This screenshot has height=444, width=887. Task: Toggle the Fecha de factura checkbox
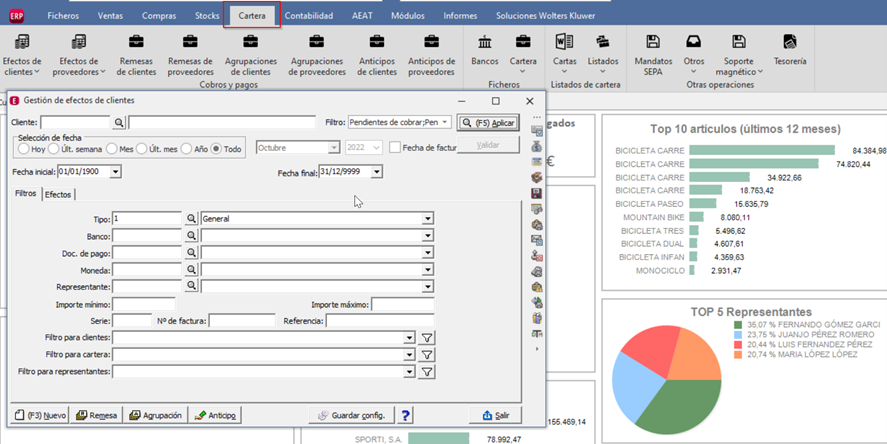click(395, 148)
